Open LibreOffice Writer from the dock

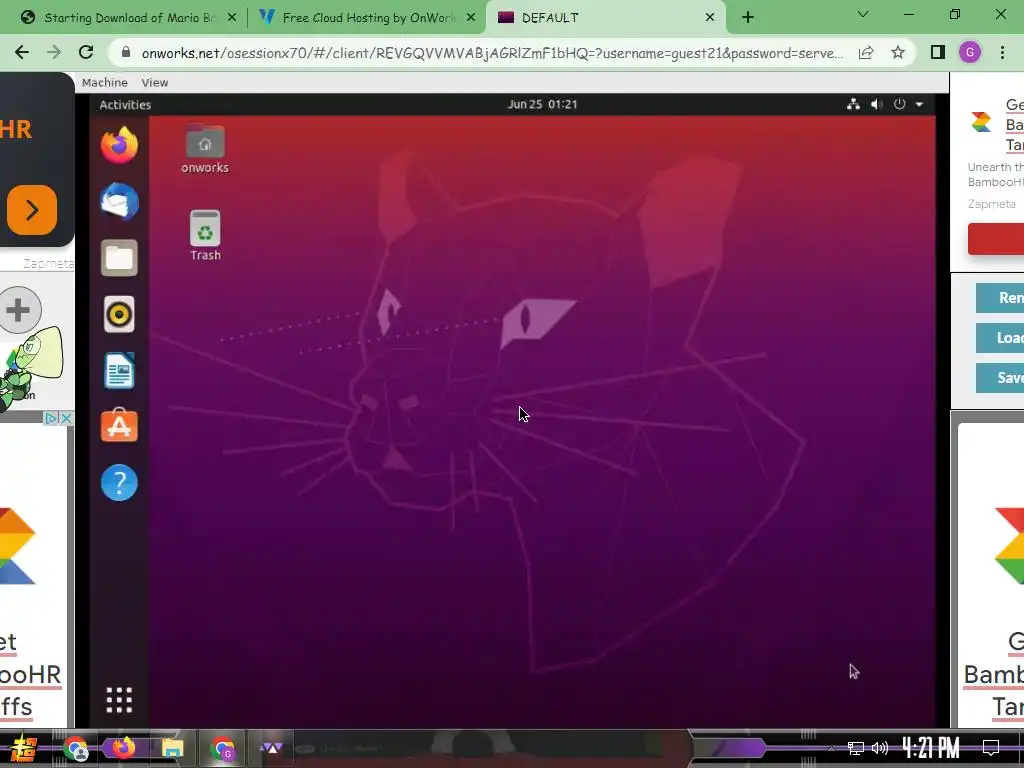pyautogui.click(x=120, y=371)
